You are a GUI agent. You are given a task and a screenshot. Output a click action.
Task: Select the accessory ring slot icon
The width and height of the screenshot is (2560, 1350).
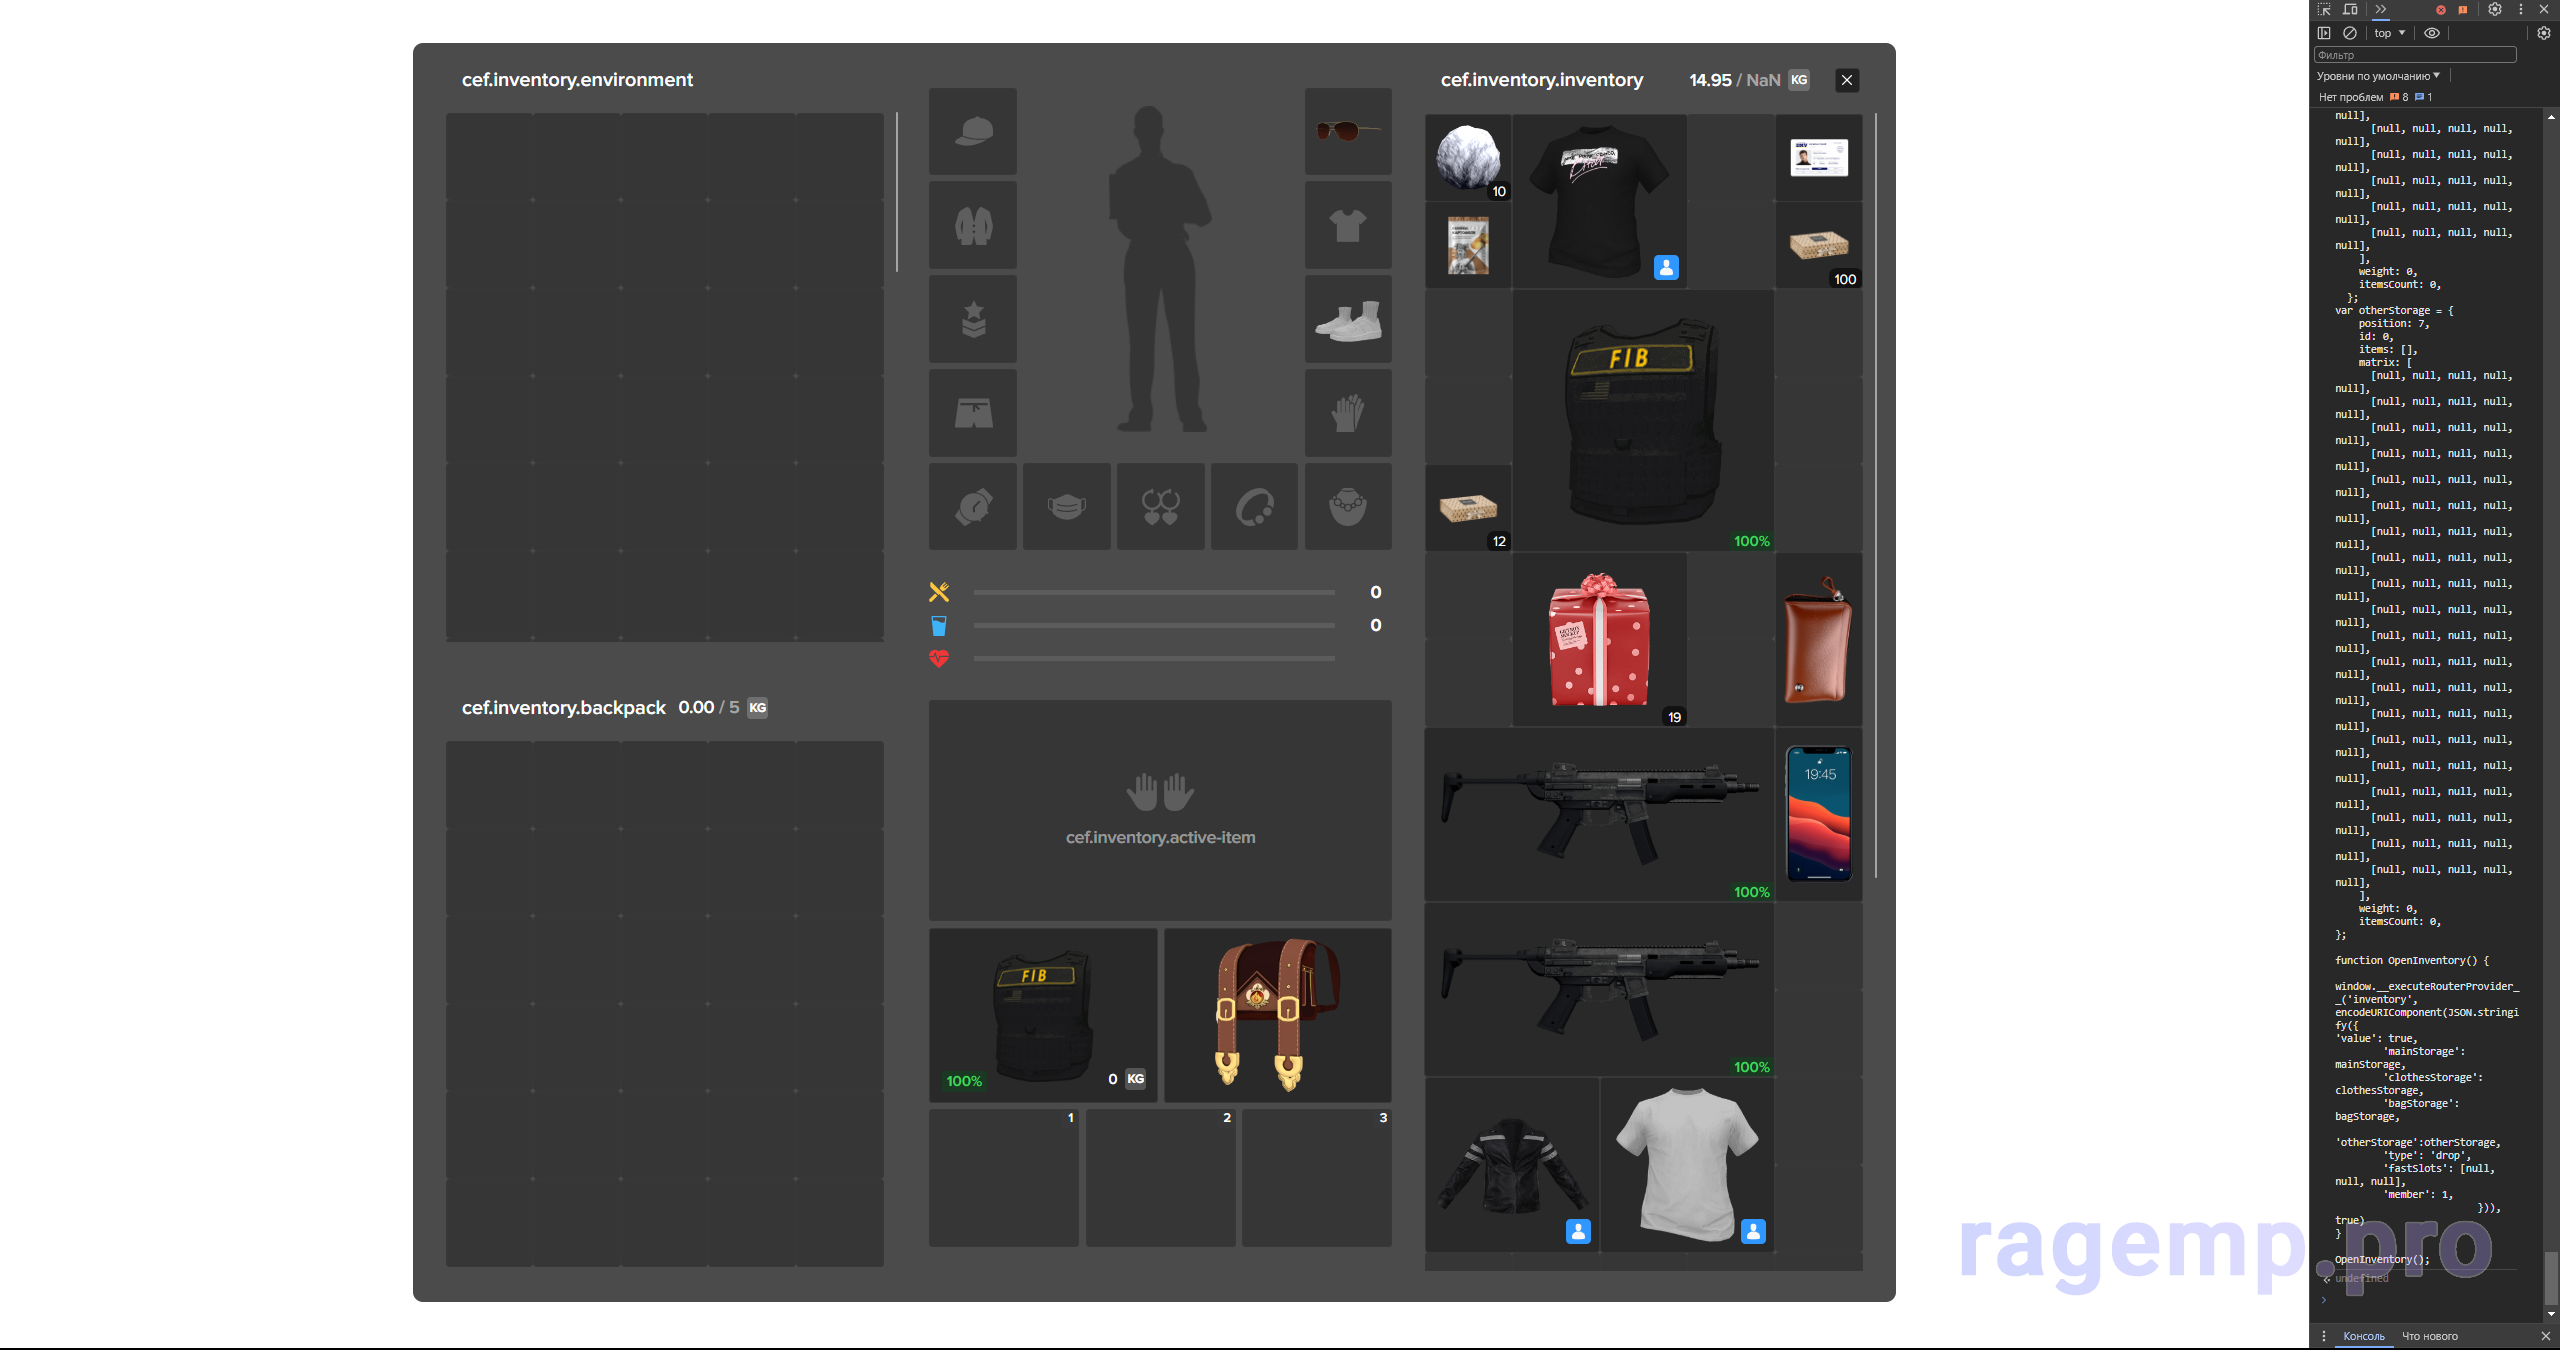(1253, 506)
